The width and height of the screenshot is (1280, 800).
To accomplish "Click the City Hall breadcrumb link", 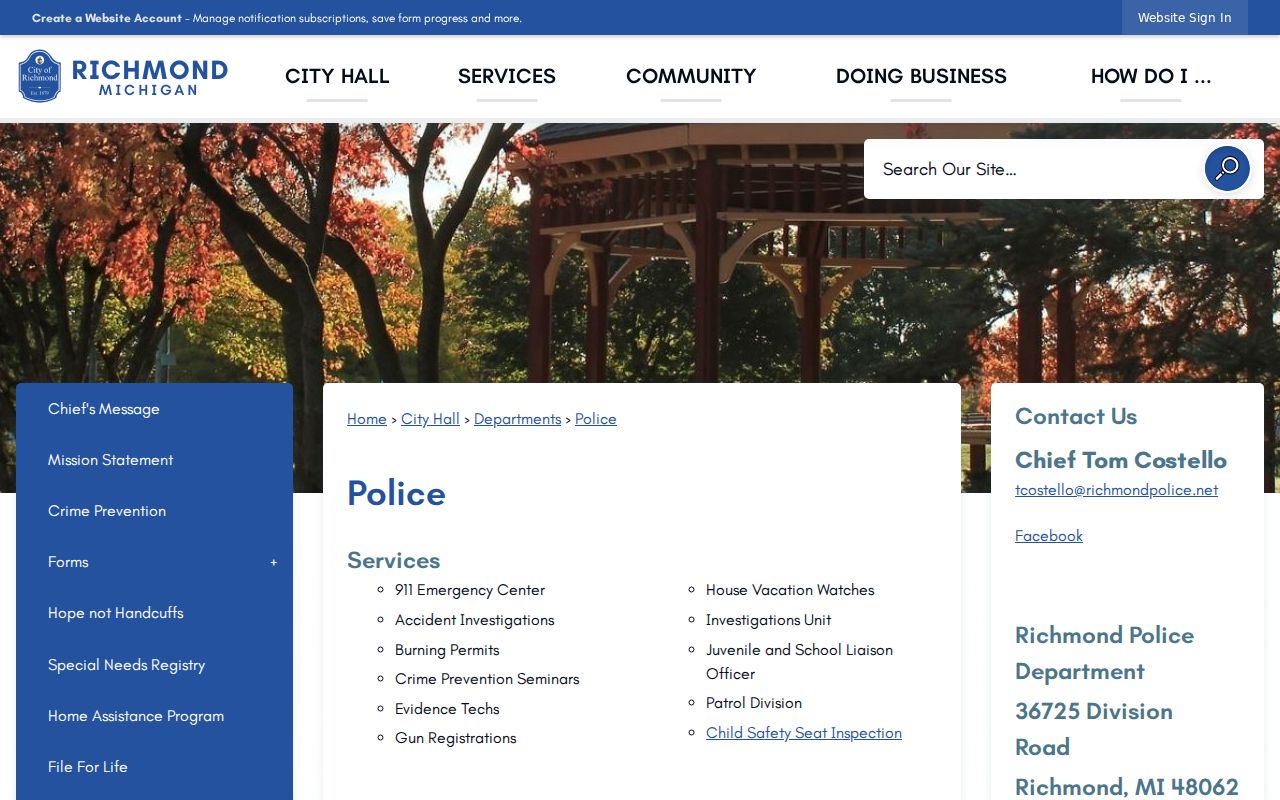I will click(x=431, y=419).
